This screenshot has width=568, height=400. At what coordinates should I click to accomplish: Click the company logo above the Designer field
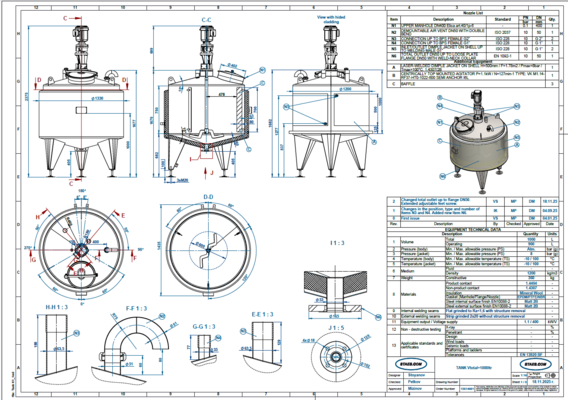410,364
